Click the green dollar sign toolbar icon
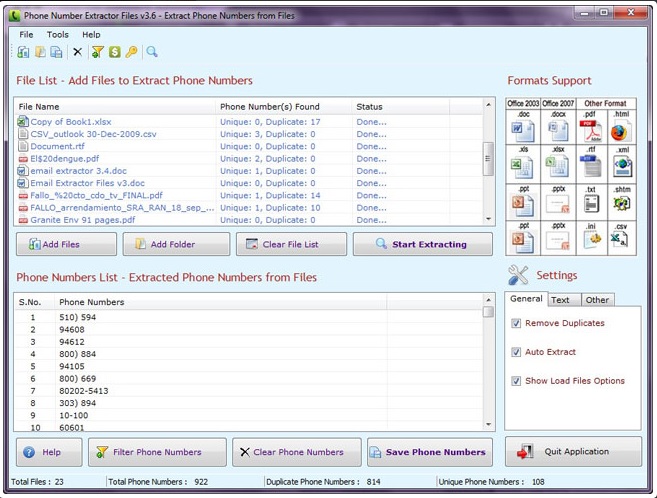 (x=115, y=52)
